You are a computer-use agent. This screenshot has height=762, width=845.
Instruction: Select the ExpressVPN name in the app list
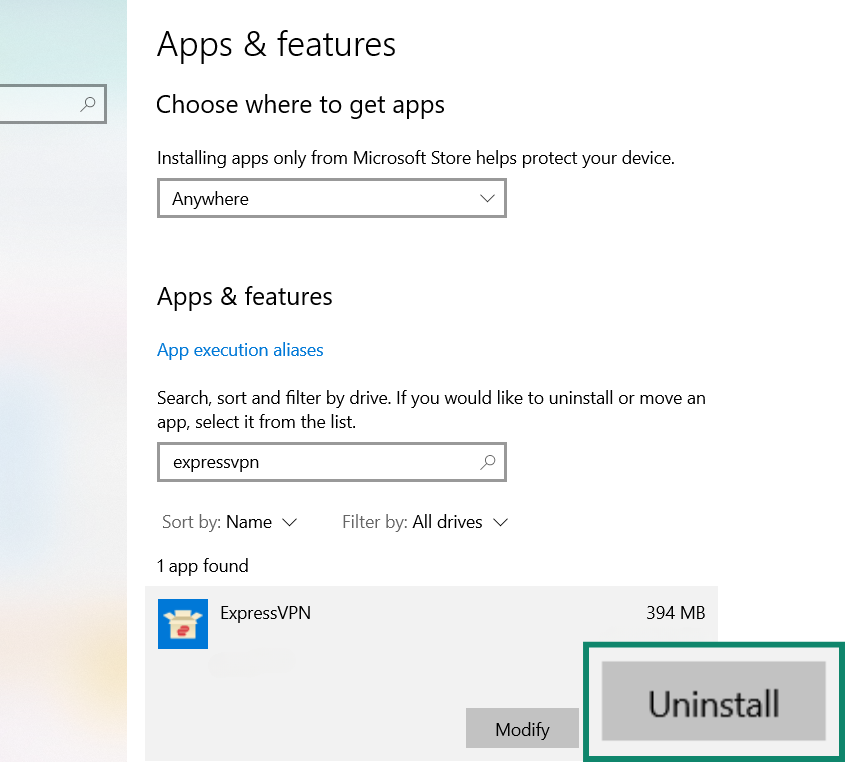tap(265, 613)
